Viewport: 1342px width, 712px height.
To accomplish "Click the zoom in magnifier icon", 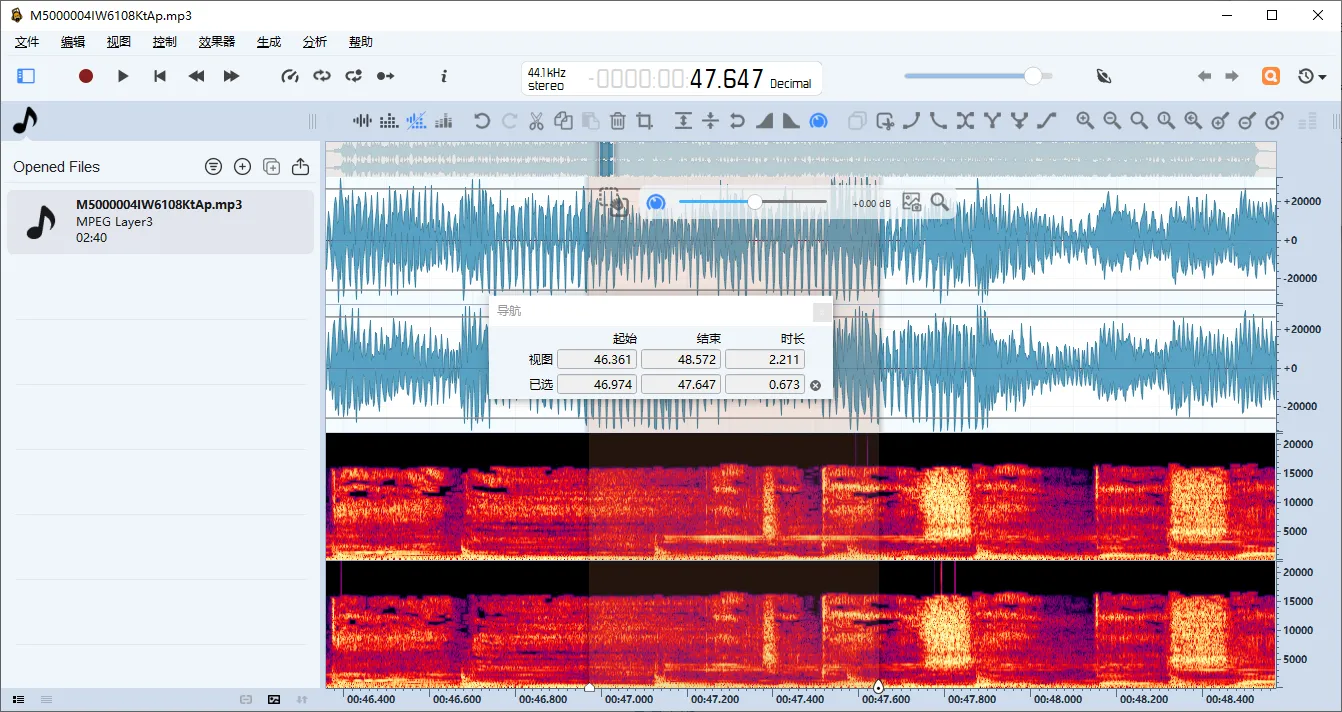I will coord(1085,121).
